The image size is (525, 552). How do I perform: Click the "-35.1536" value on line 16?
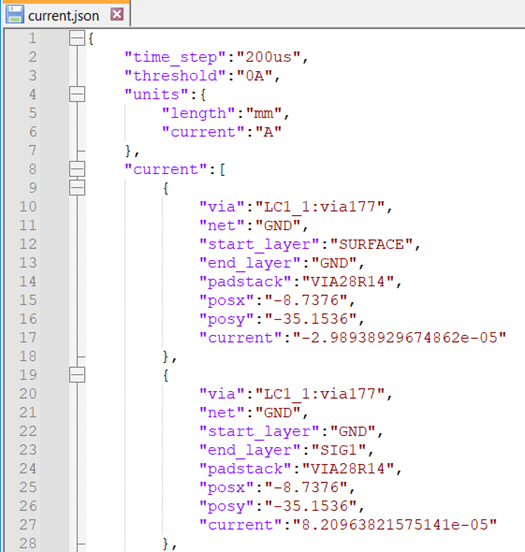(x=310, y=319)
